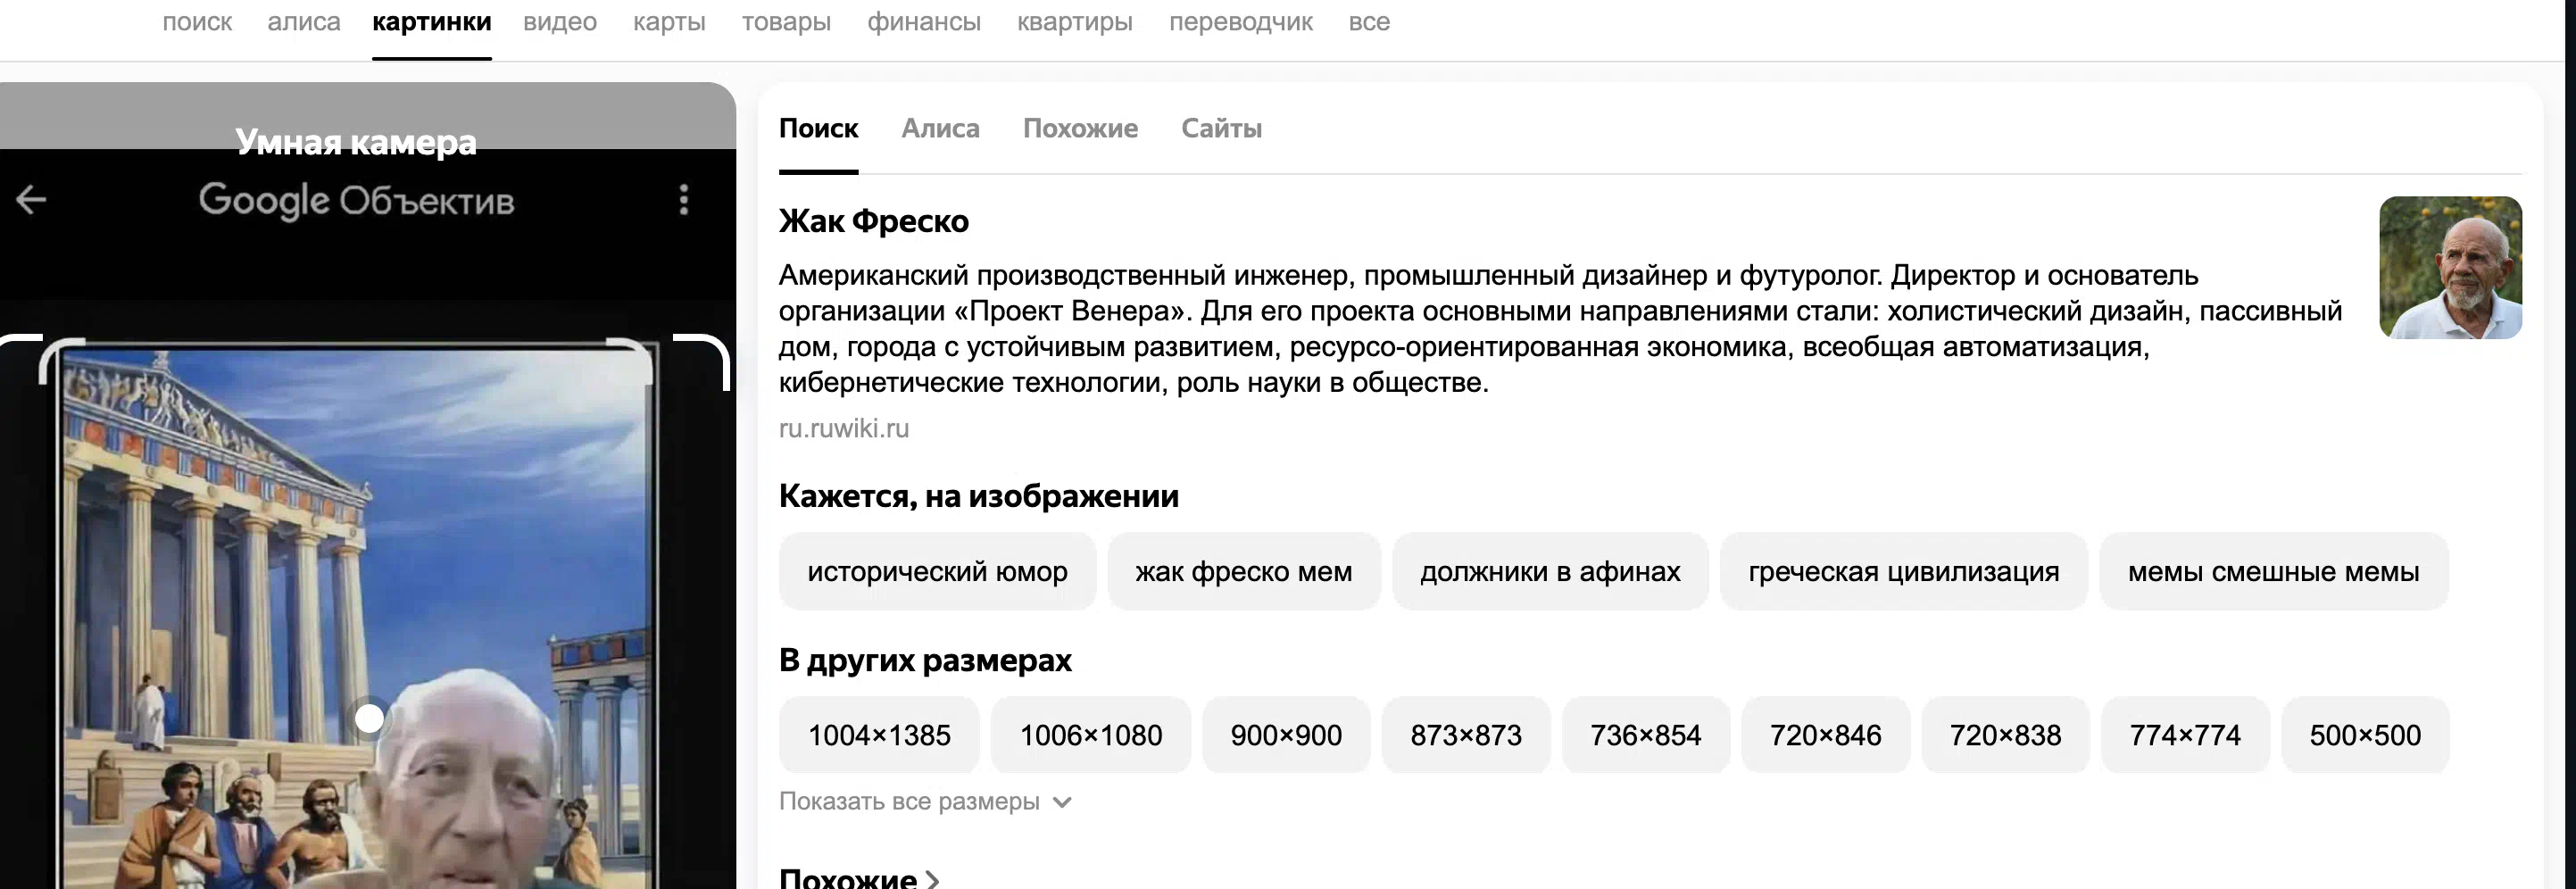Switch to the алиса service tab
2576x889 pixels.
[x=304, y=22]
